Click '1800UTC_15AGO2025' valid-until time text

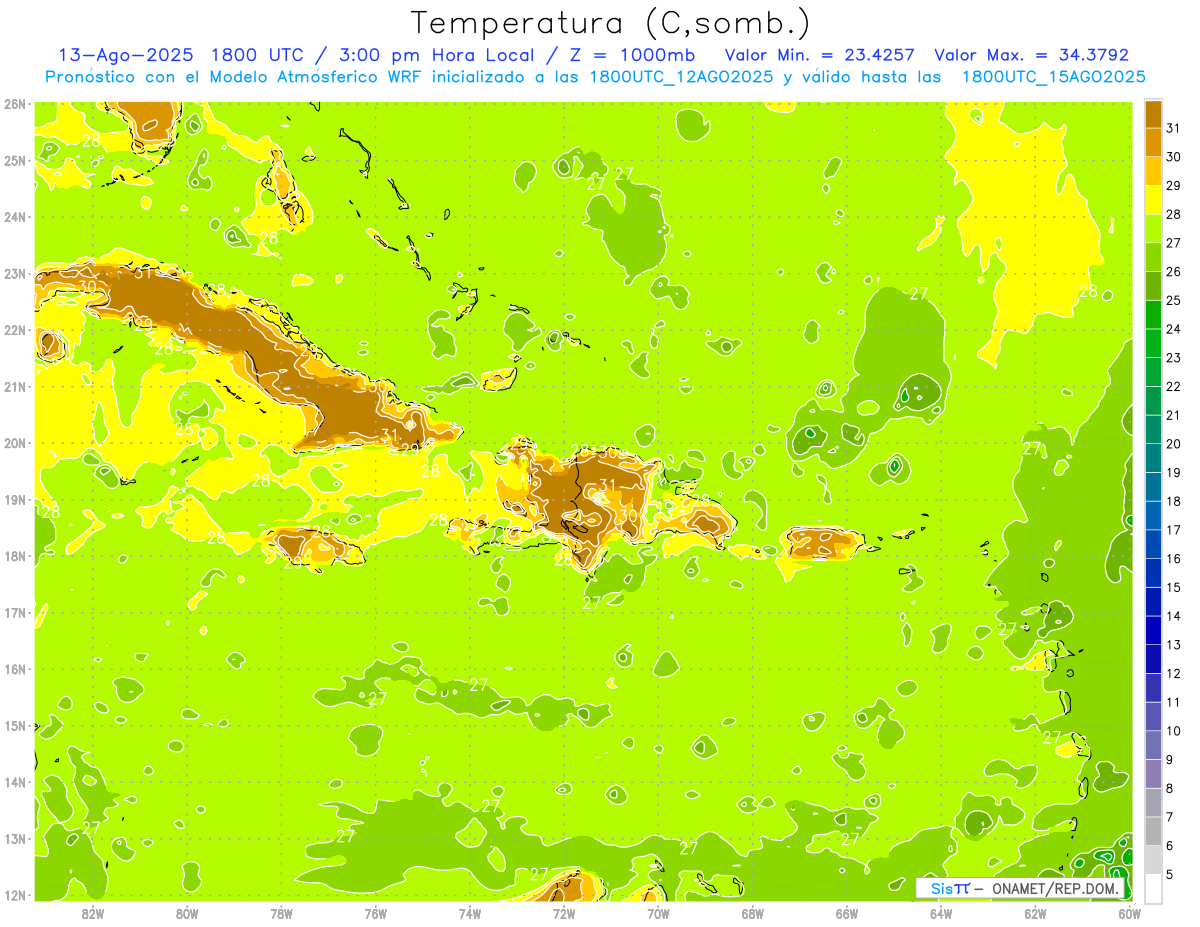pos(1053,77)
